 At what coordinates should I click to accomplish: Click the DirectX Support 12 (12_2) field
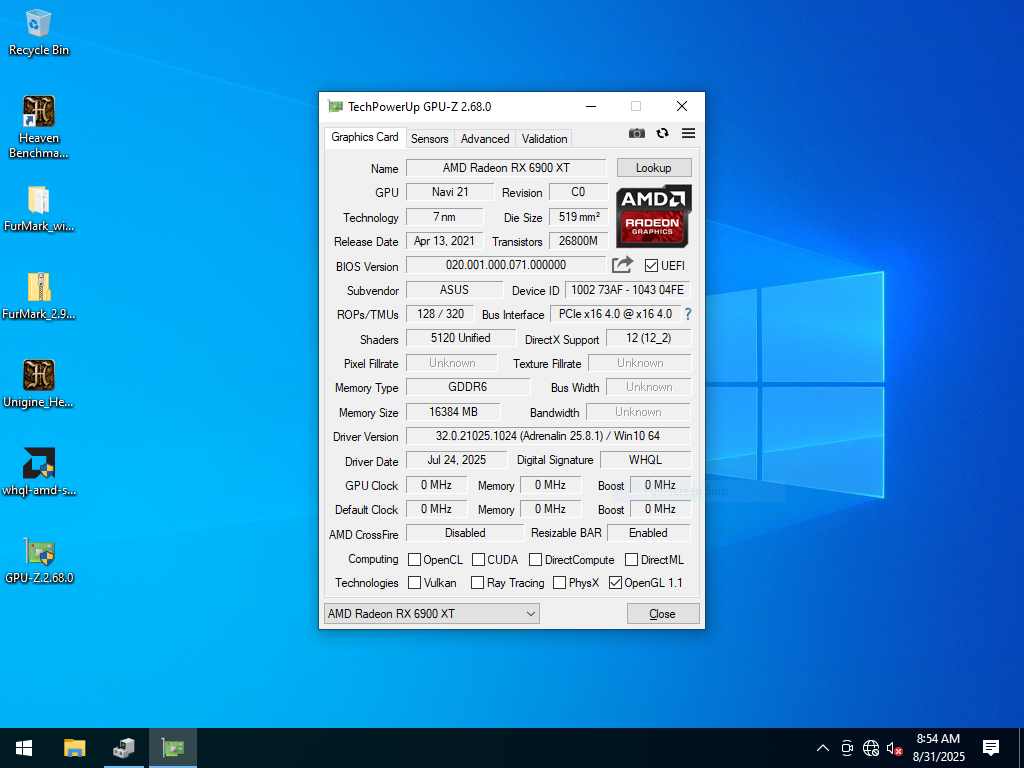[x=648, y=338]
